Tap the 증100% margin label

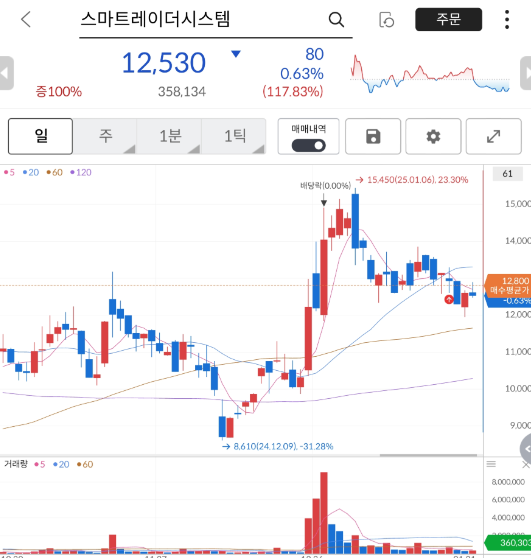59,92
